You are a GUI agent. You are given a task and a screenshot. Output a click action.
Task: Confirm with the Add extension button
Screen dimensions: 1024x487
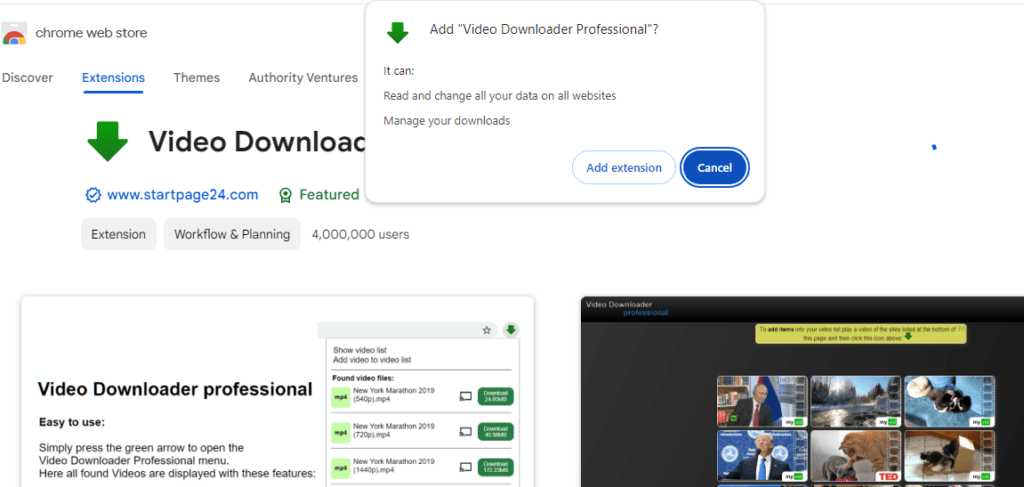pos(624,168)
